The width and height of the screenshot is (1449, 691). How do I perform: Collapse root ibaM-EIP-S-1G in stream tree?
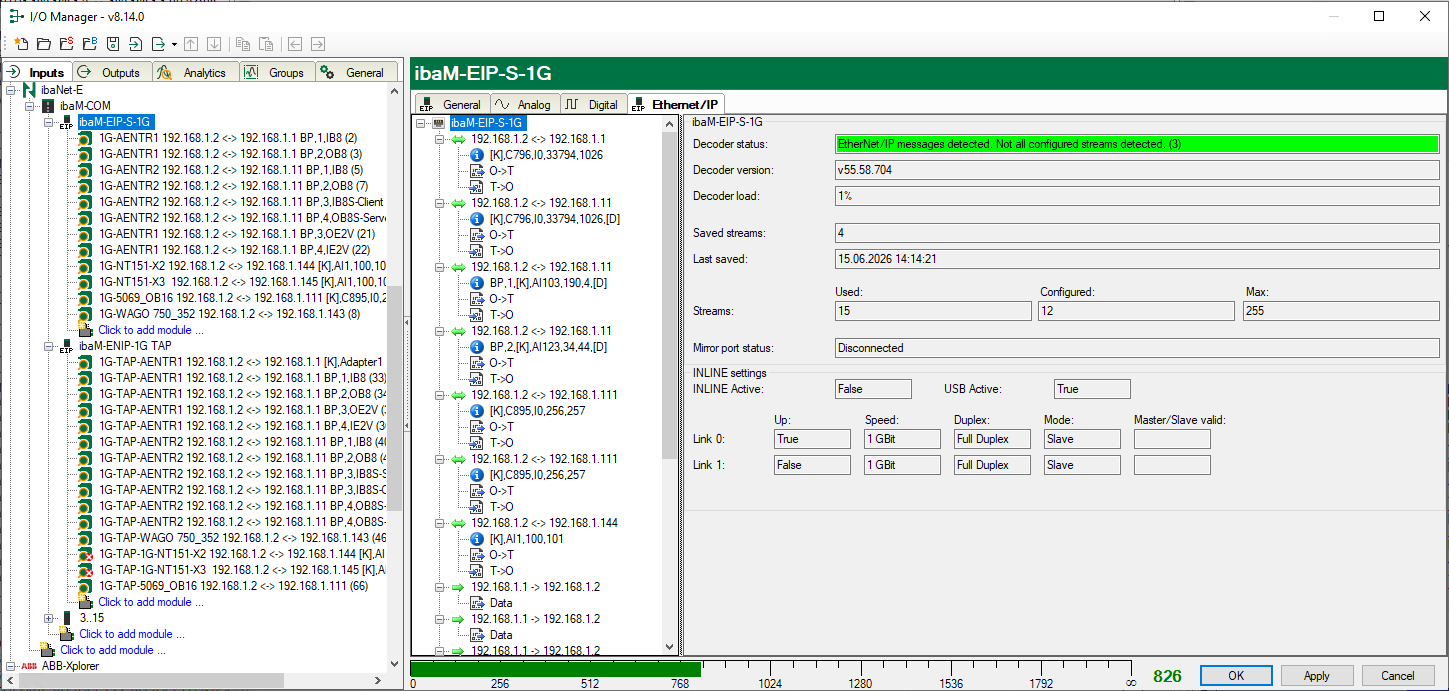click(x=422, y=123)
